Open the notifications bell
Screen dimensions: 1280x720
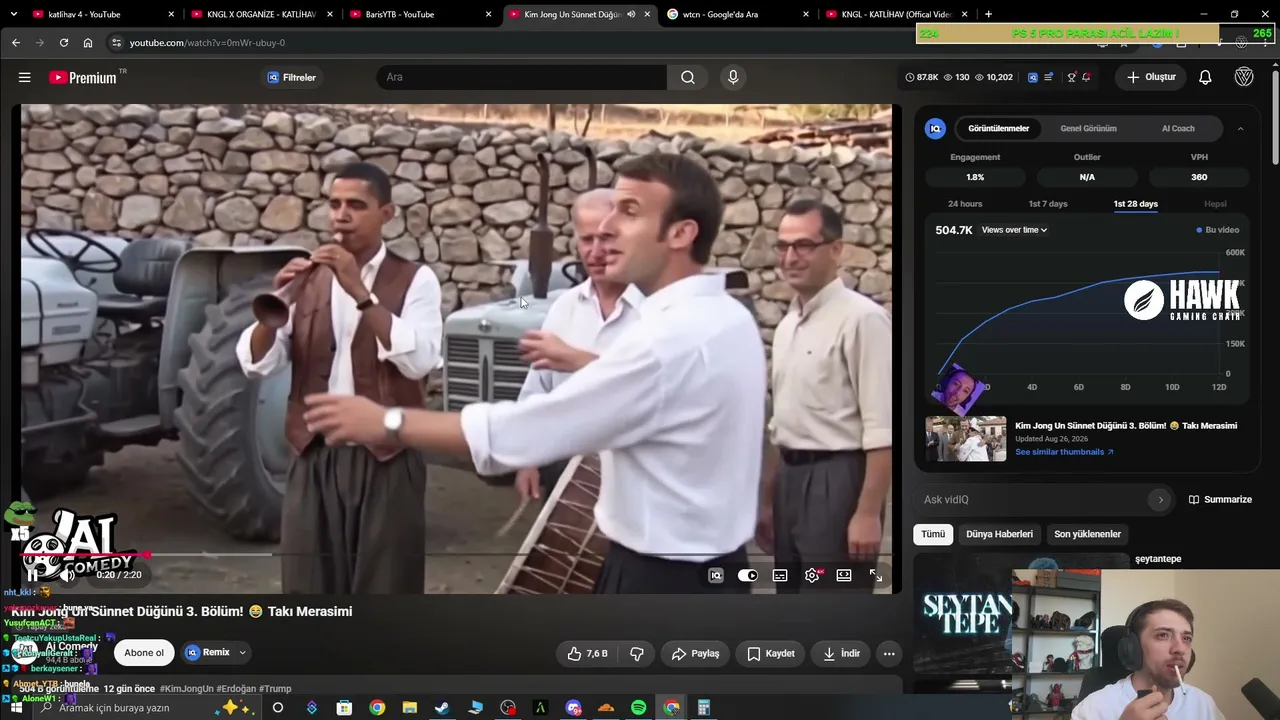click(x=1205, y=77)
